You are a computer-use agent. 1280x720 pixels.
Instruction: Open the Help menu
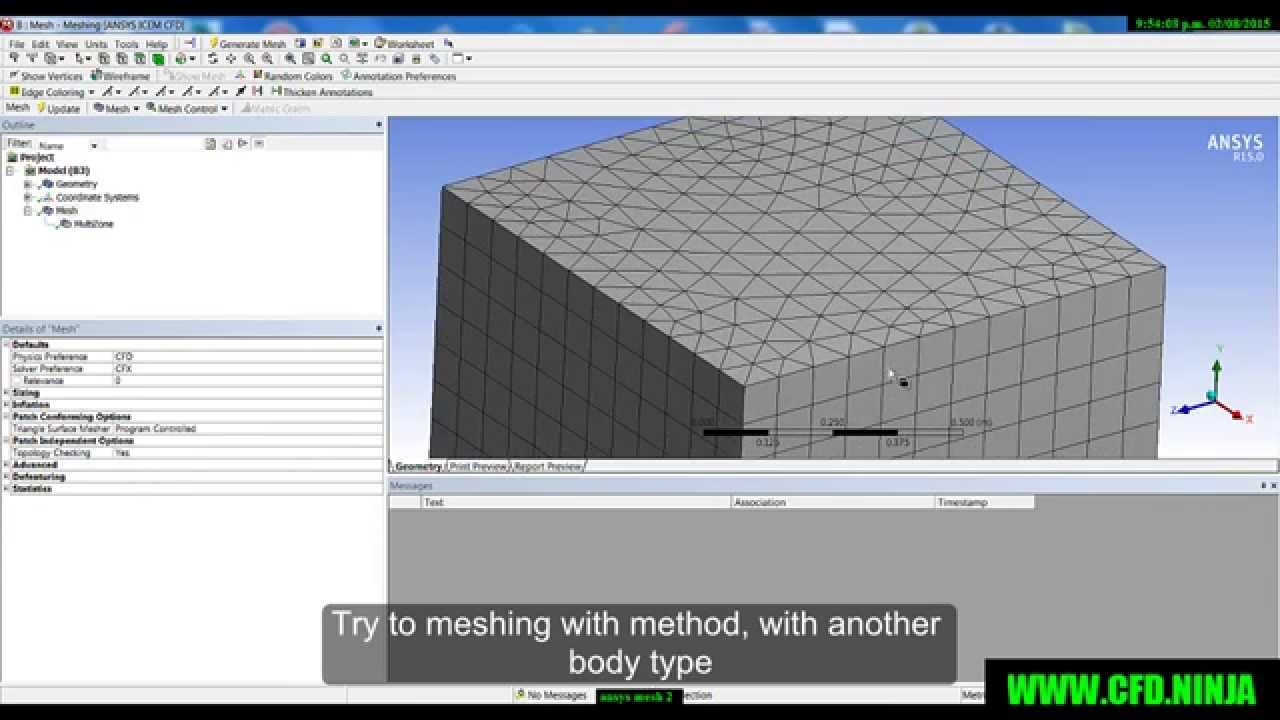(157, 44)
